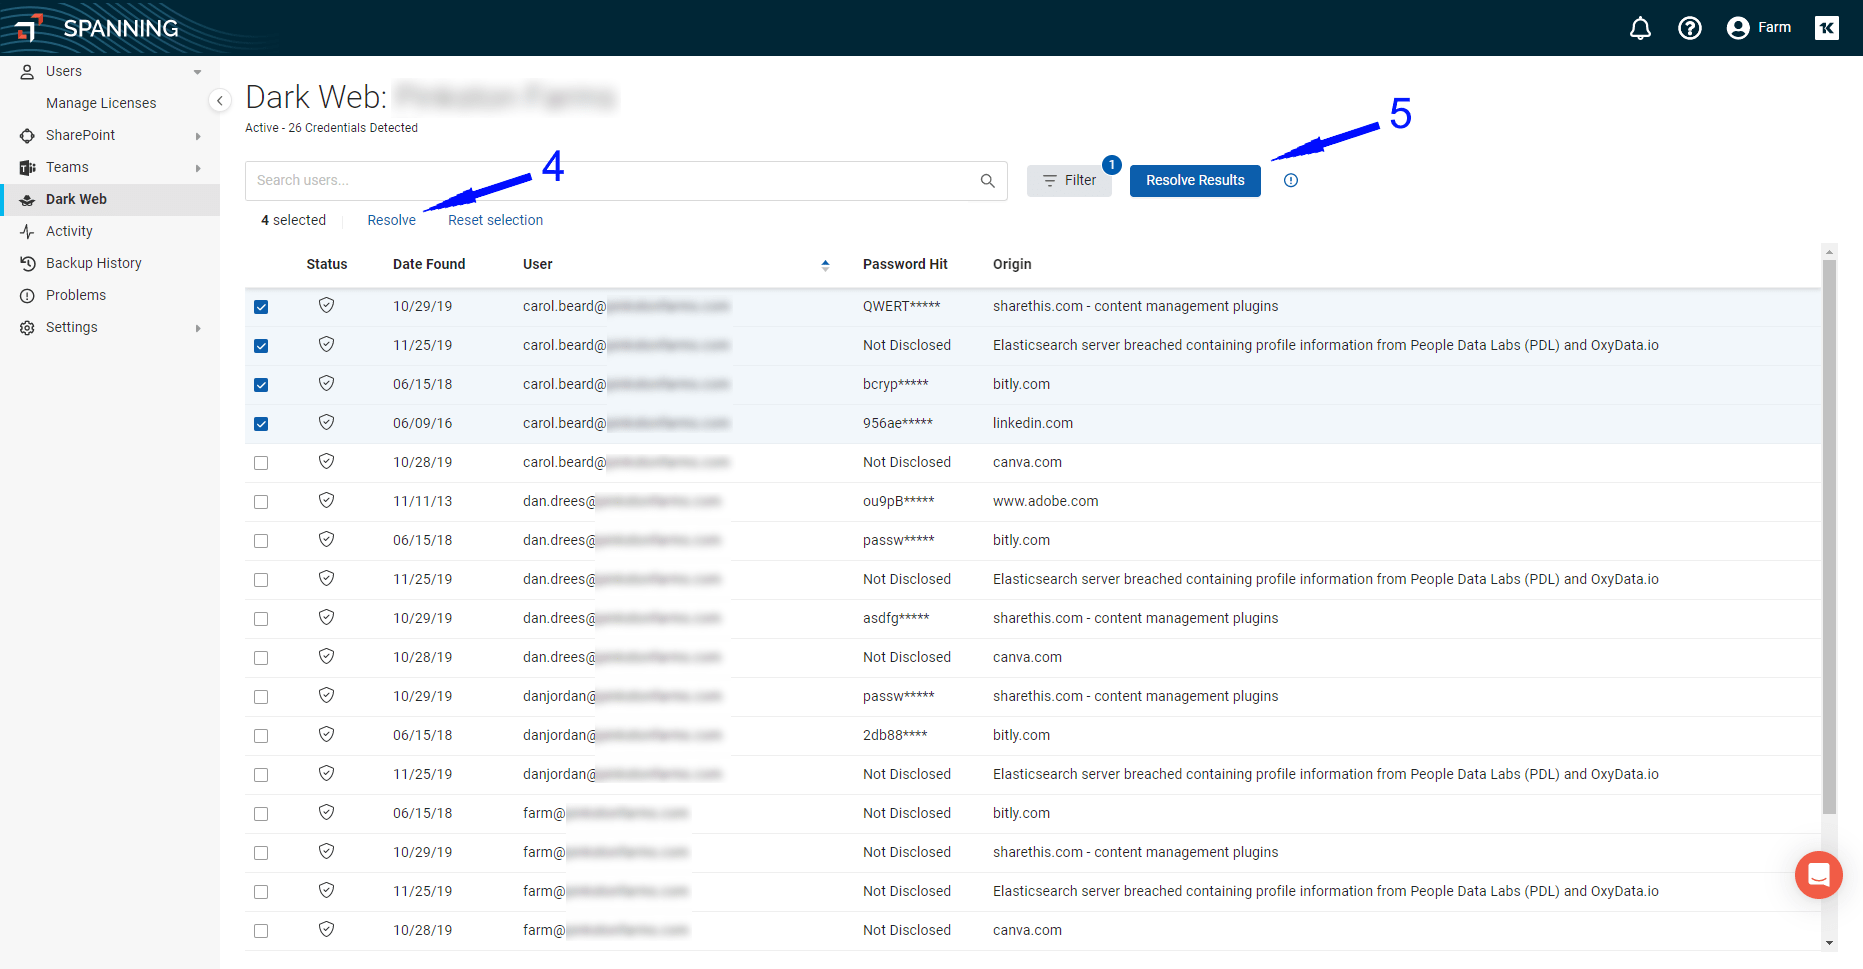Click the Users person icon in sidebar
Image resolution: width=1863 pixels, height=969 pixels.
coord(27,72)
